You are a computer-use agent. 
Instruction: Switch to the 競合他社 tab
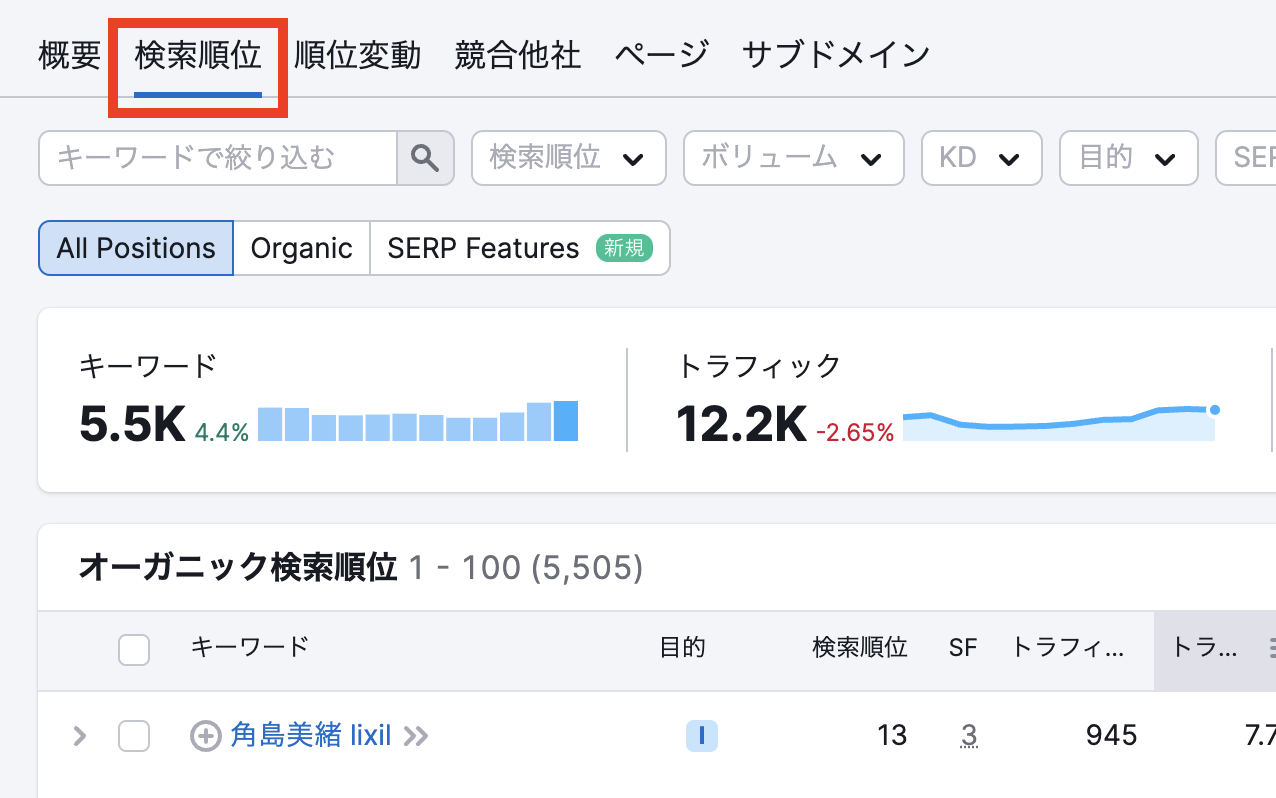(x=517, y=56)
